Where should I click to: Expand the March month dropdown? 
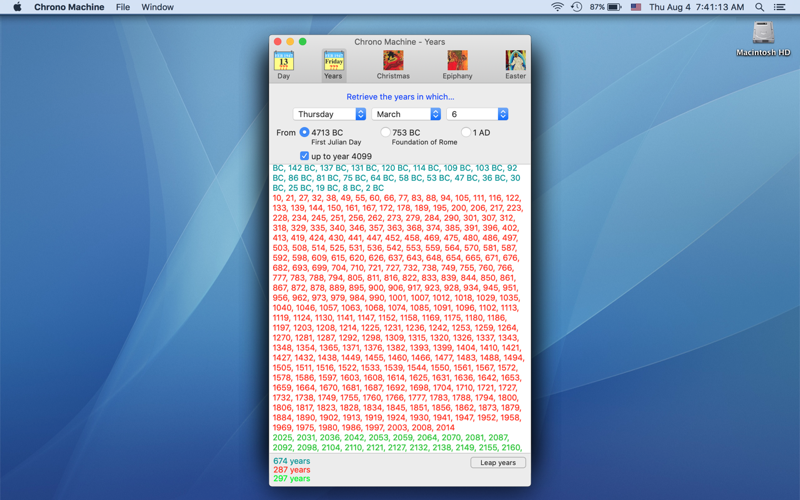tap(406, 114)
